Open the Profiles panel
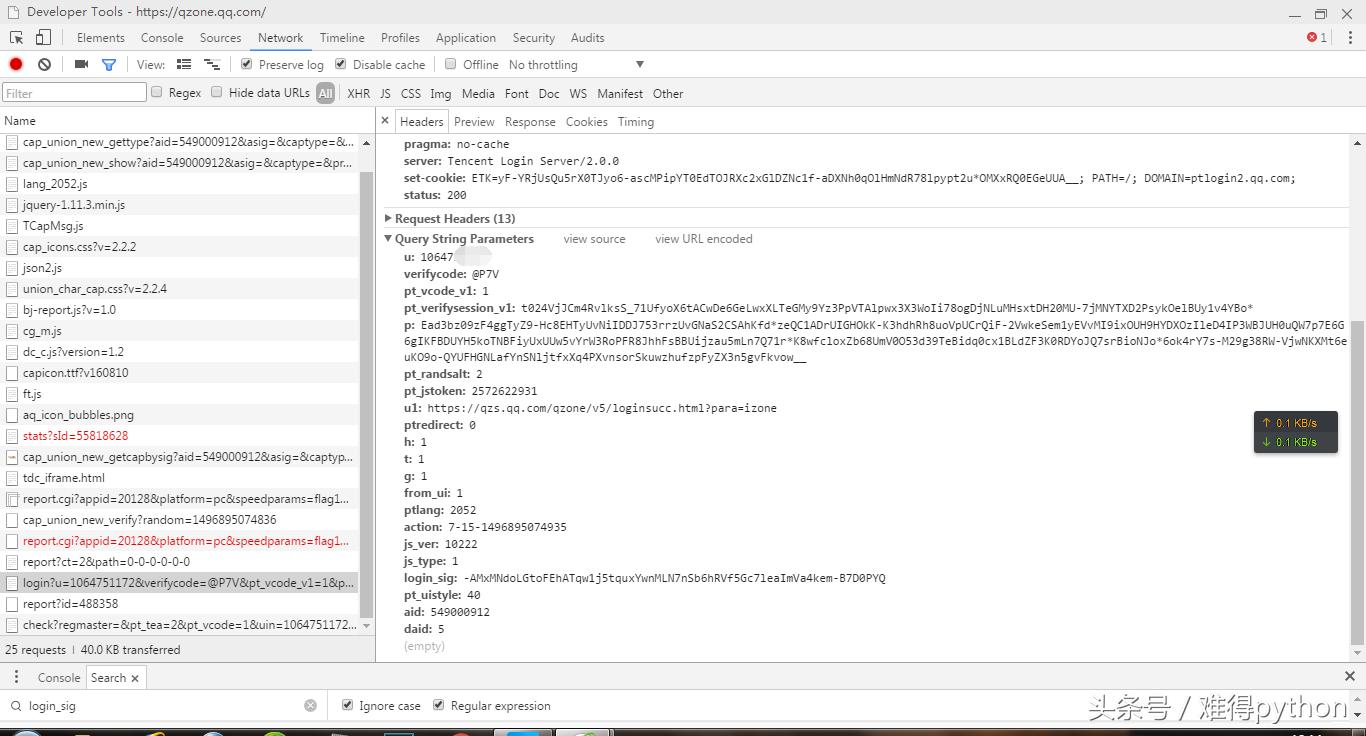The image size is (1366, 736). (x=400, y=38)
